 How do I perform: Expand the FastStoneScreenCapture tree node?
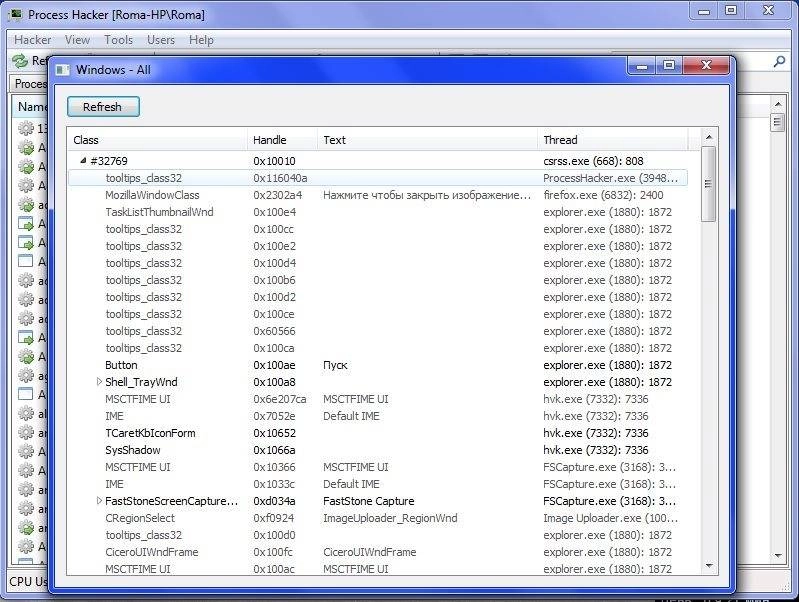[x=99, y=501]
